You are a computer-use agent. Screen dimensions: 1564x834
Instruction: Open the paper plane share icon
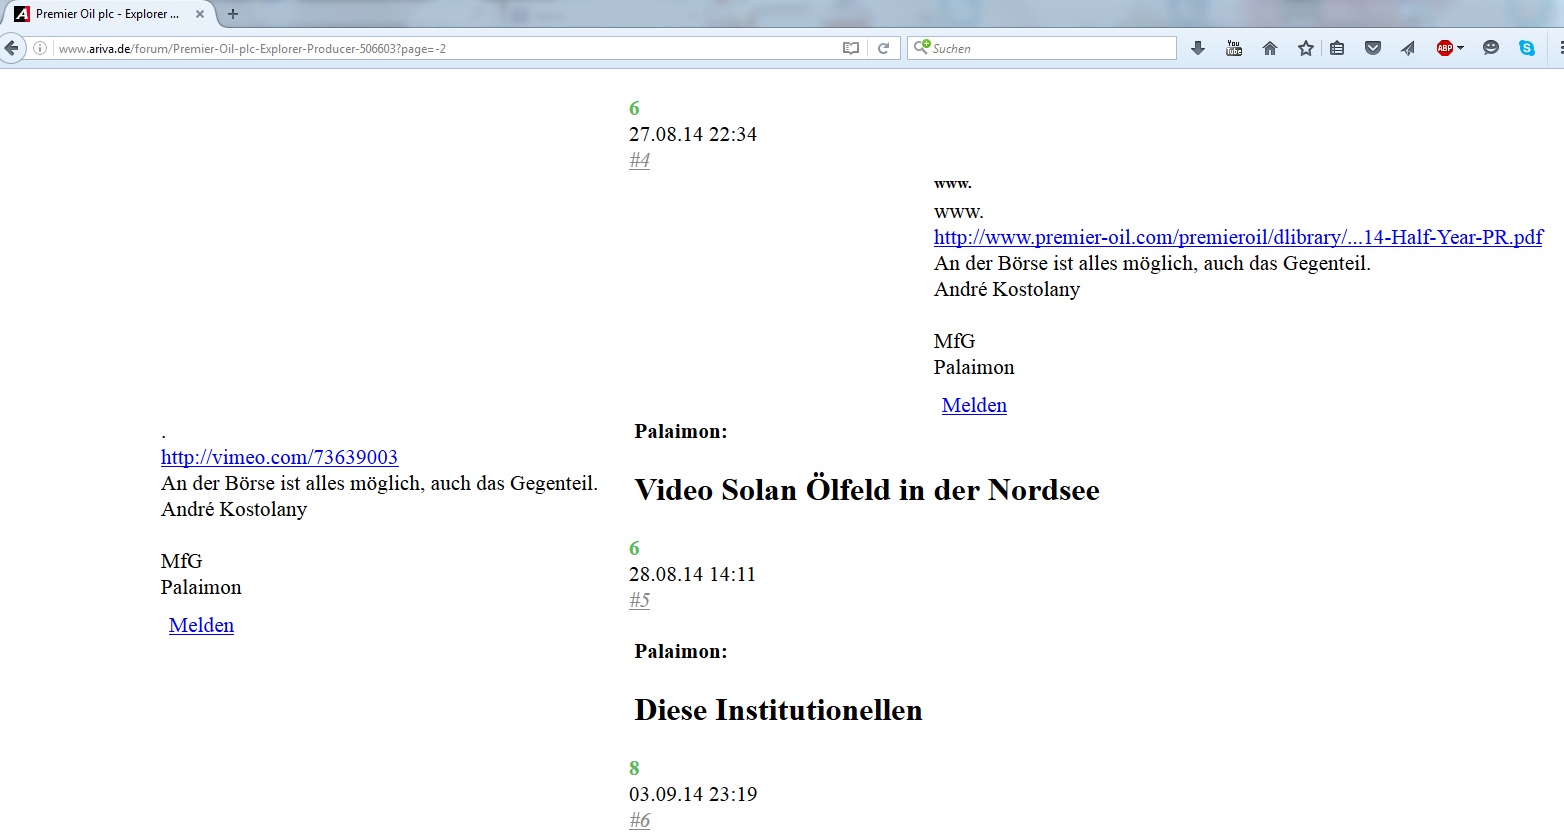[1408, 48]
